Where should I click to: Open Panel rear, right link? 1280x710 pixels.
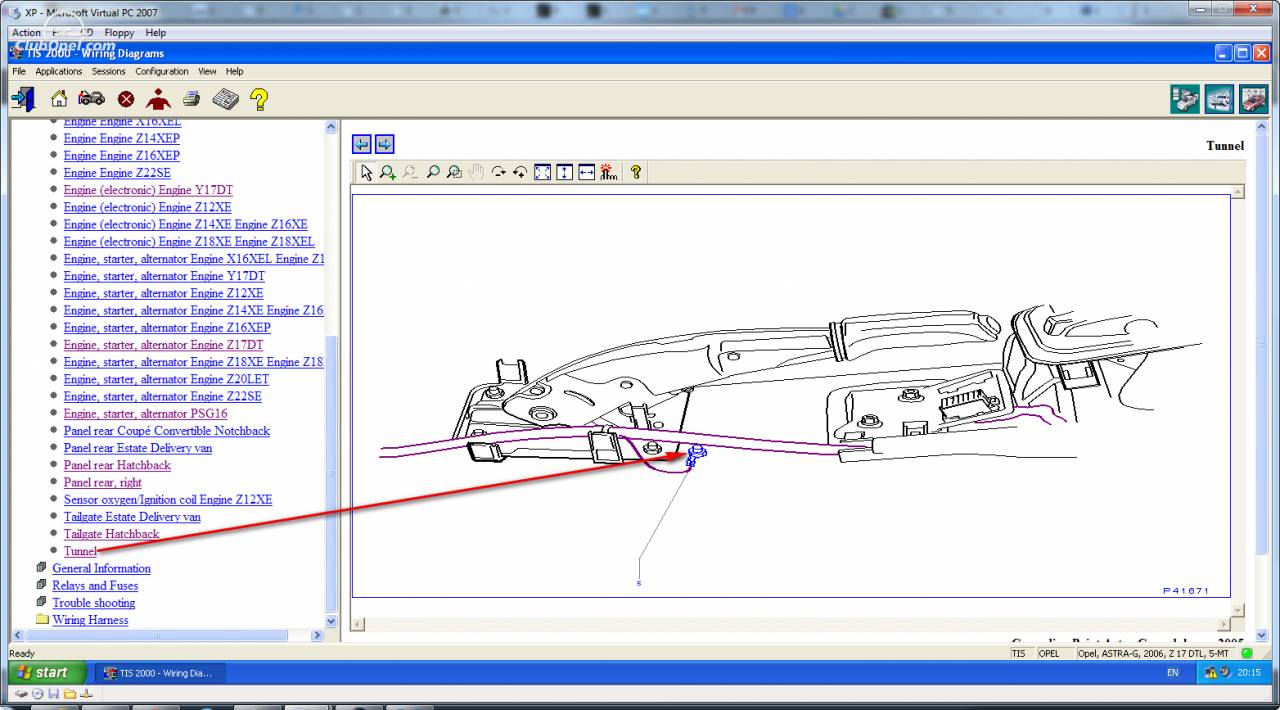coord(103,482)
